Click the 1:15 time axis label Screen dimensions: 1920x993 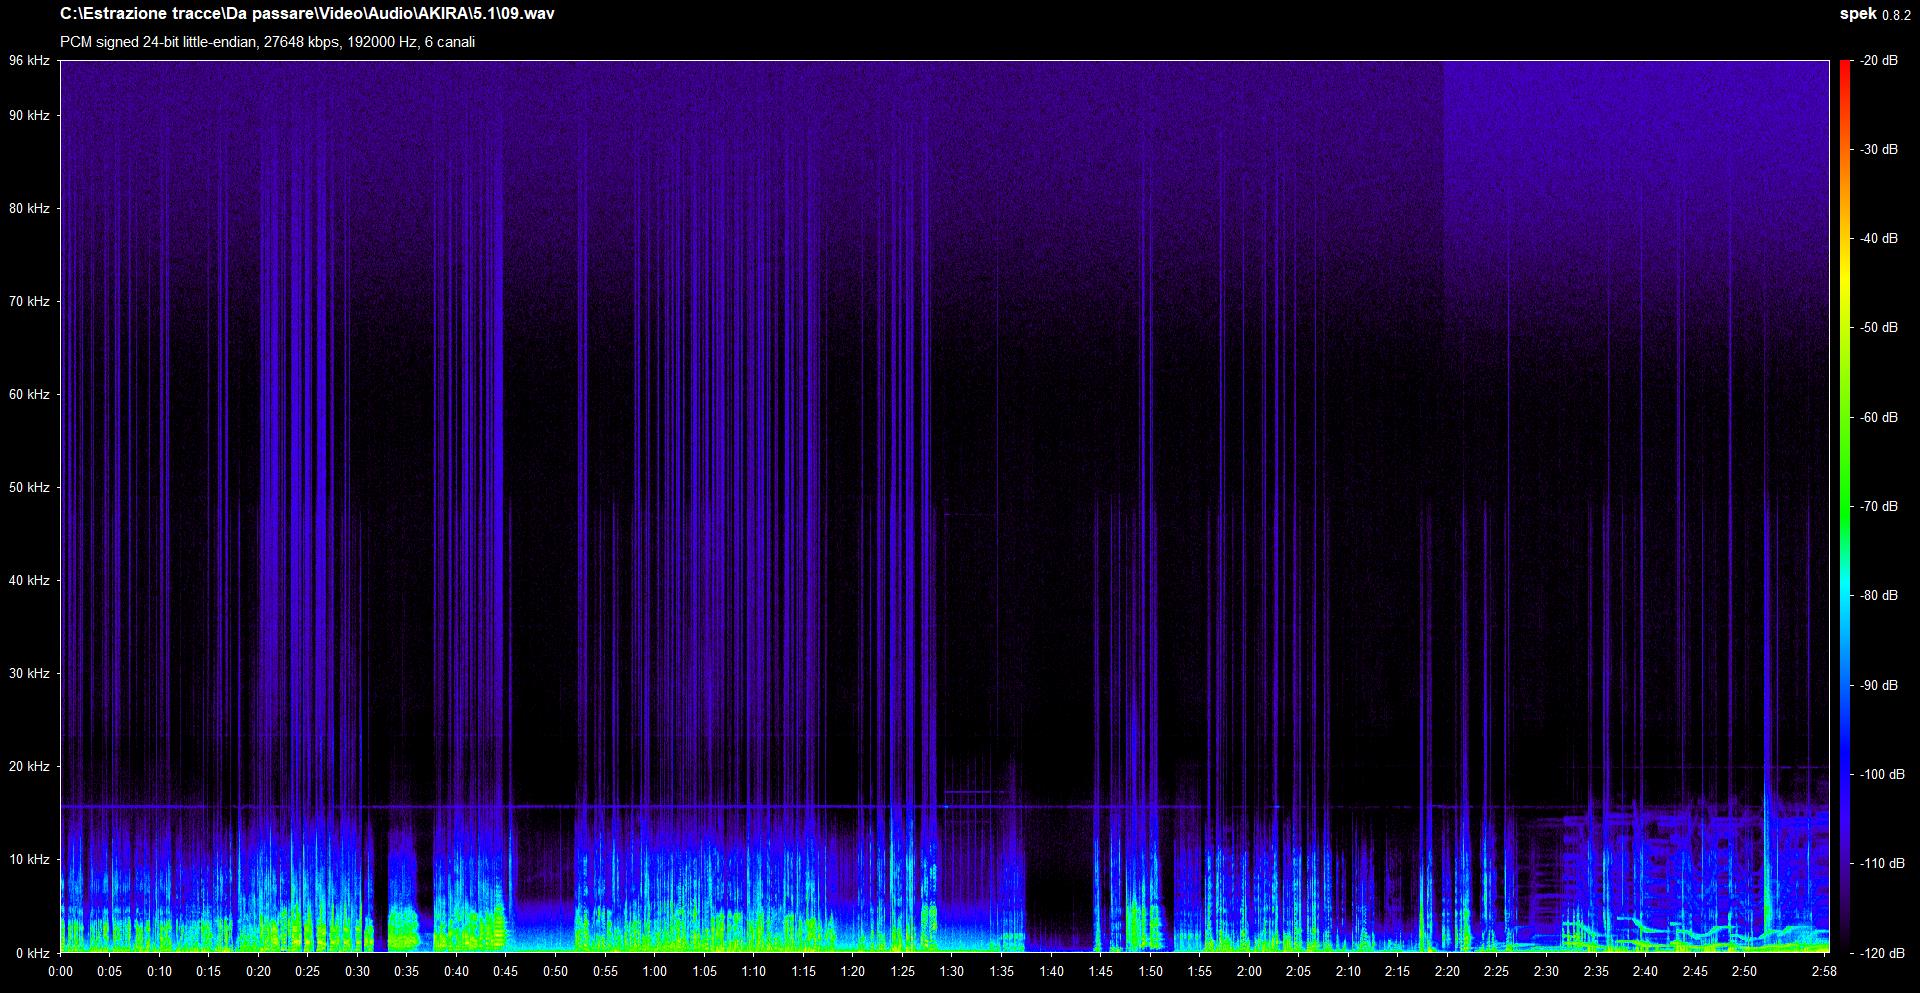pos(804,972)
